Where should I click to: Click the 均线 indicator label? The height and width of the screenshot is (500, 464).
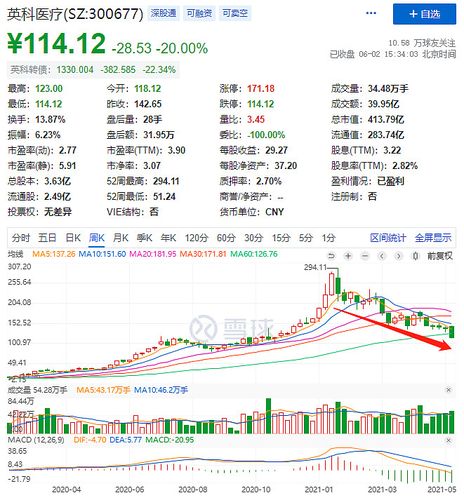pyautogui.click(x=15, y=254)
